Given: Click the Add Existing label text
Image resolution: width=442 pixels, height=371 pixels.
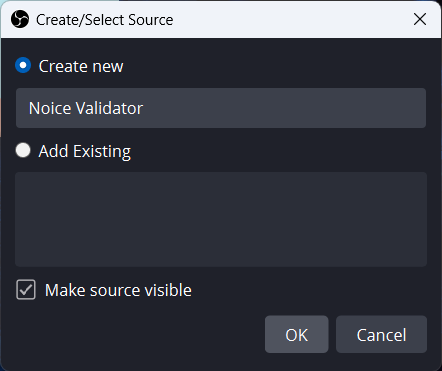Looking at the screenshot, I should (85, 151).
